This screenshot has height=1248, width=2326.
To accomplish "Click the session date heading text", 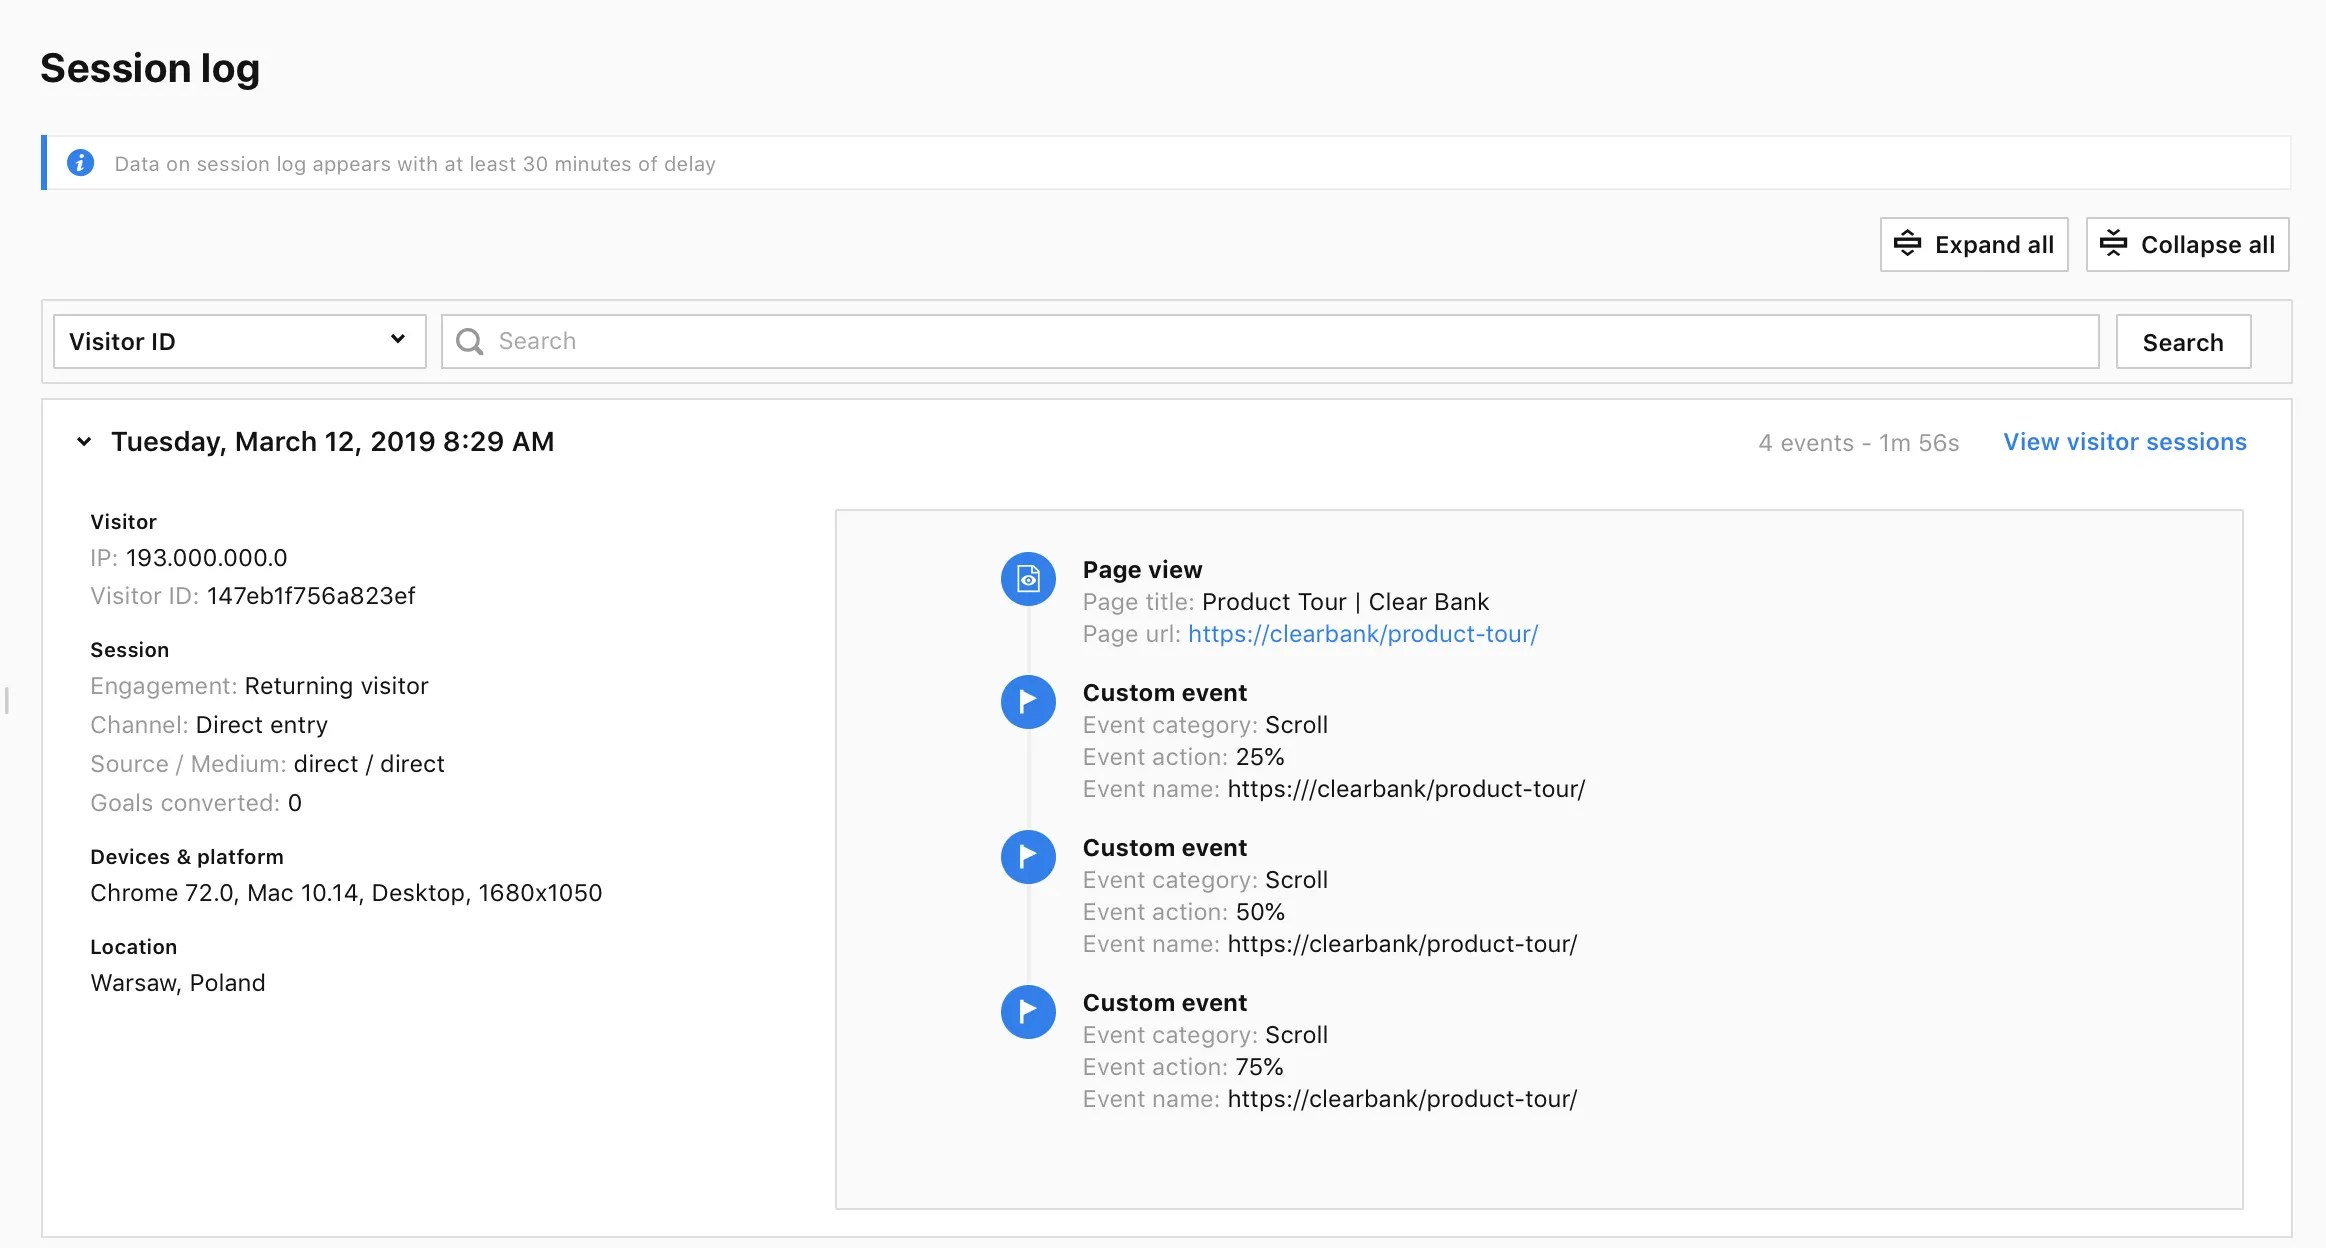I will tap(332, 442).
